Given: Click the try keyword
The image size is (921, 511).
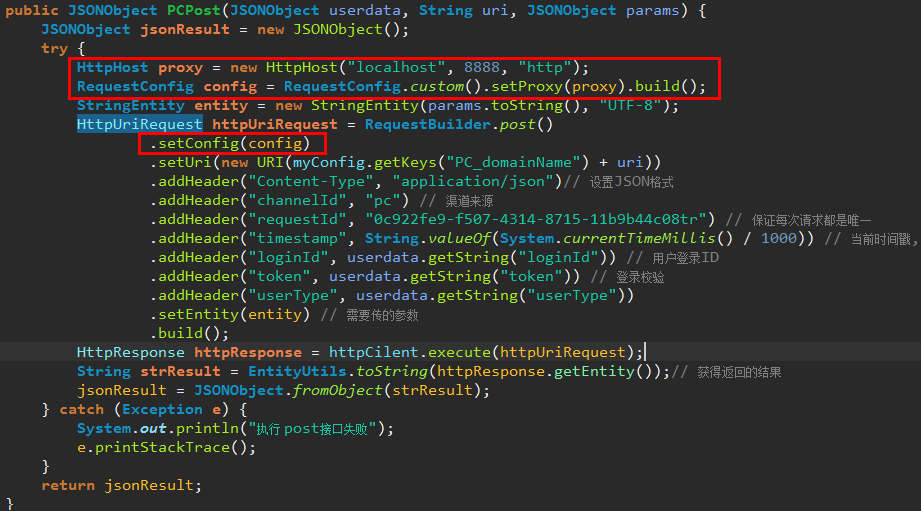Looking at the screenshot, I should tap(55, 49).
